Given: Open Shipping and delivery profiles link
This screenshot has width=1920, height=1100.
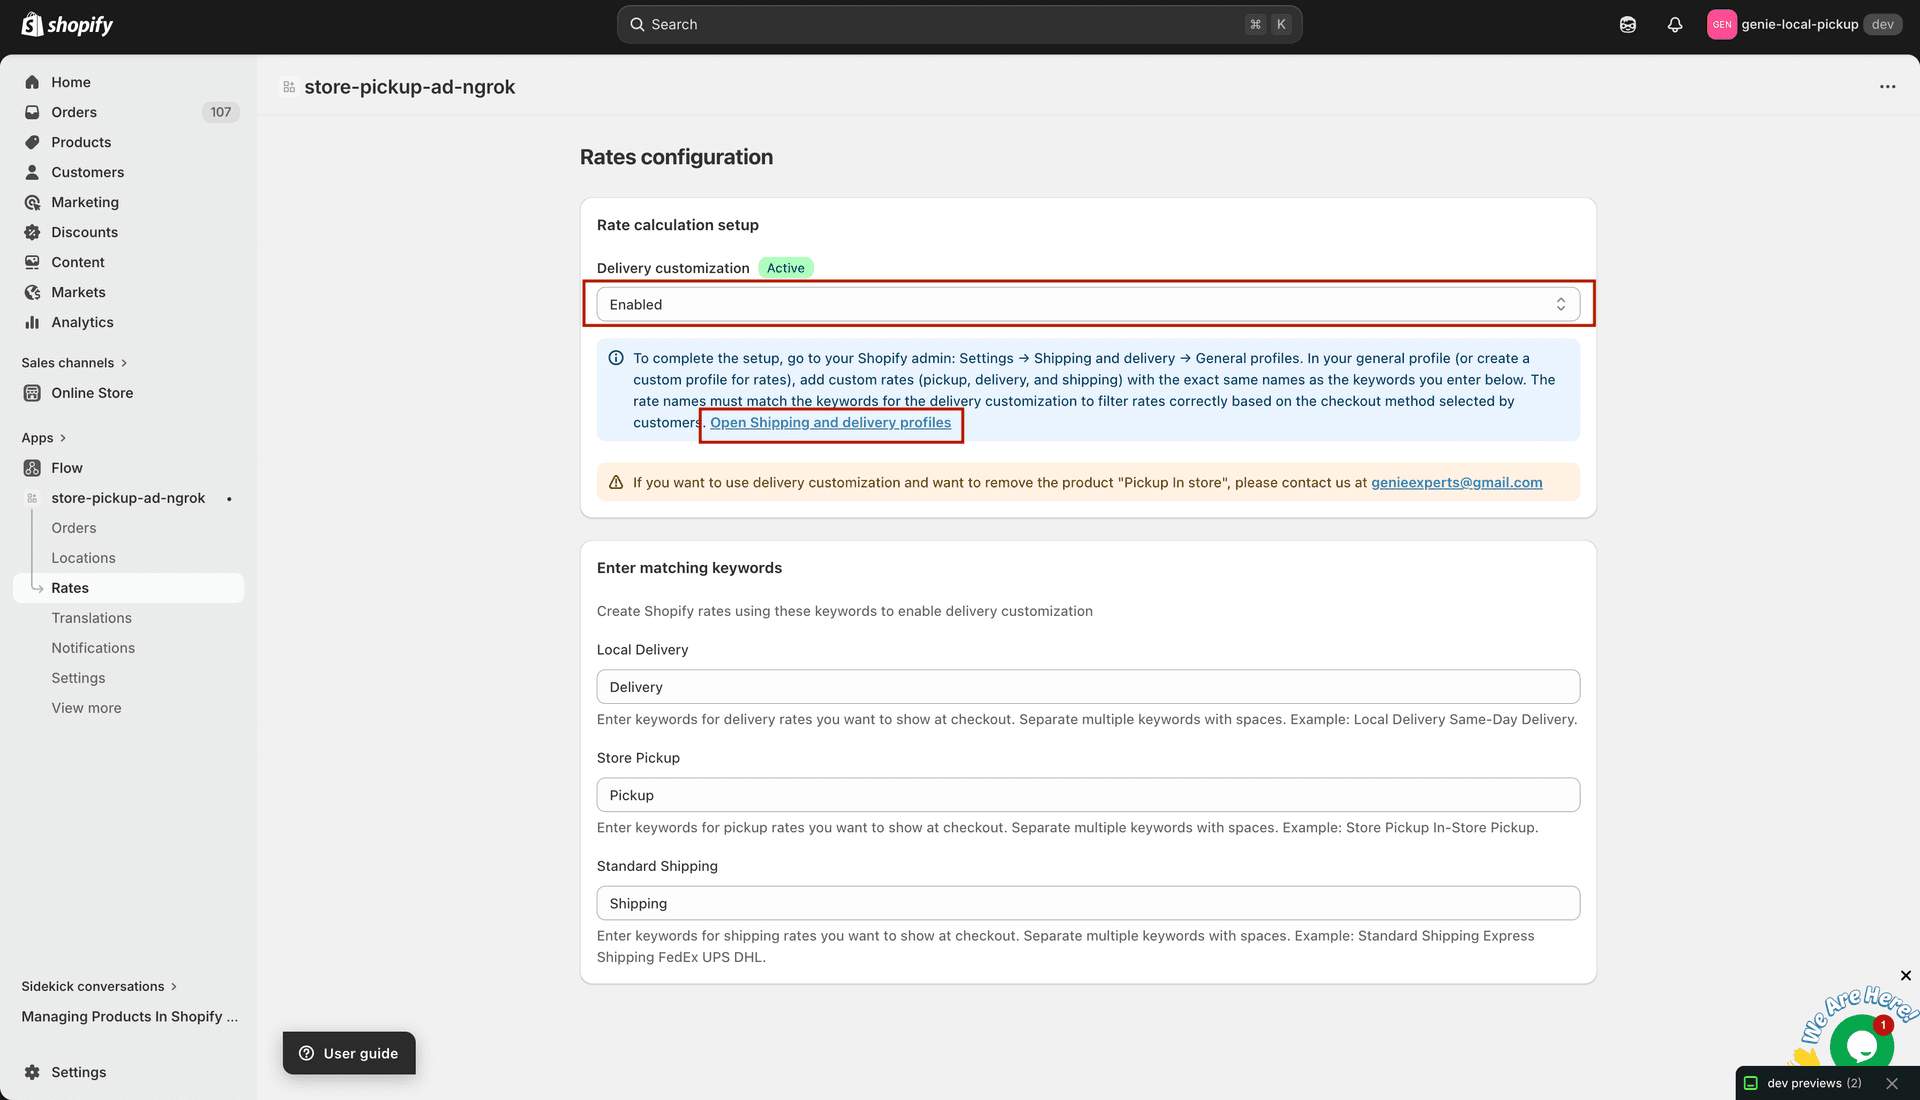Looking at the screenshot, I should pos(830,423).
